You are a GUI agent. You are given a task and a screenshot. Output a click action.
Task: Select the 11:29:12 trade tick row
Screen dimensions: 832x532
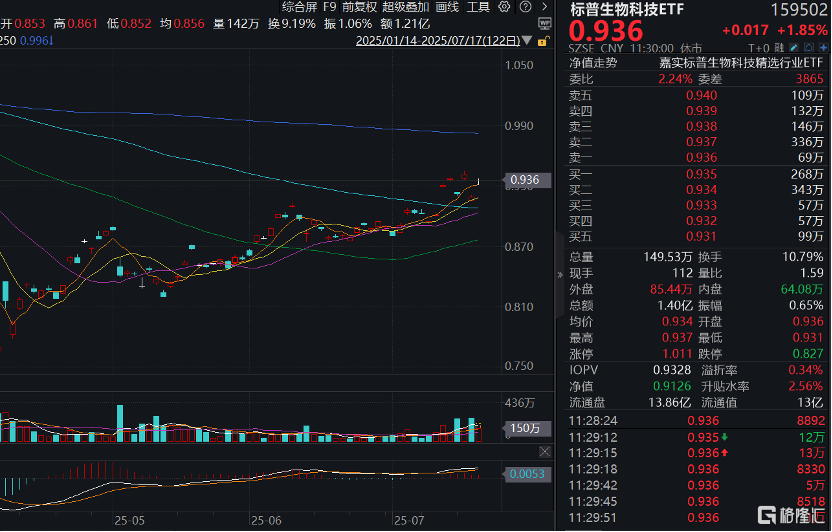pyautogui.click(x=697, y=437)
